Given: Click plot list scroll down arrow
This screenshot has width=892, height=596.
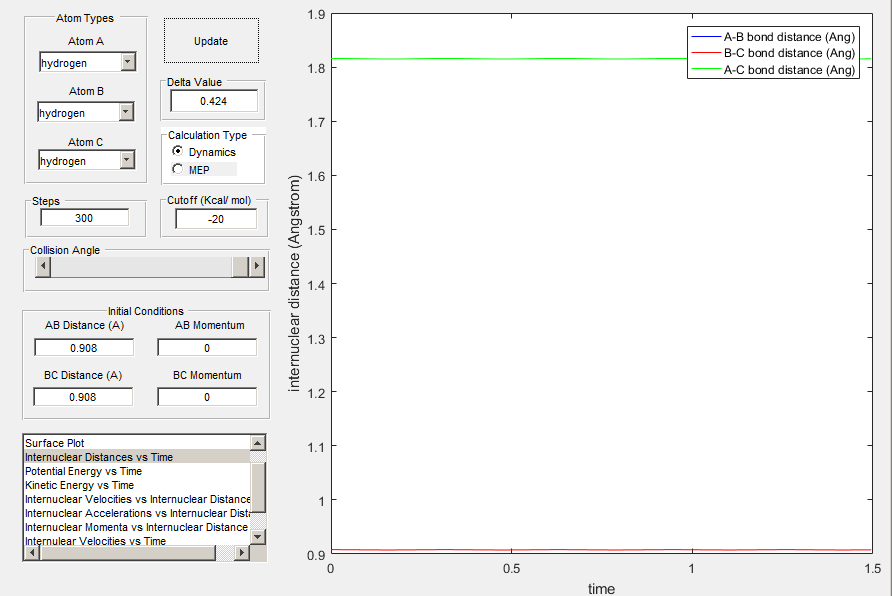Looking at the screenshot, I should (x=258, y=536).
